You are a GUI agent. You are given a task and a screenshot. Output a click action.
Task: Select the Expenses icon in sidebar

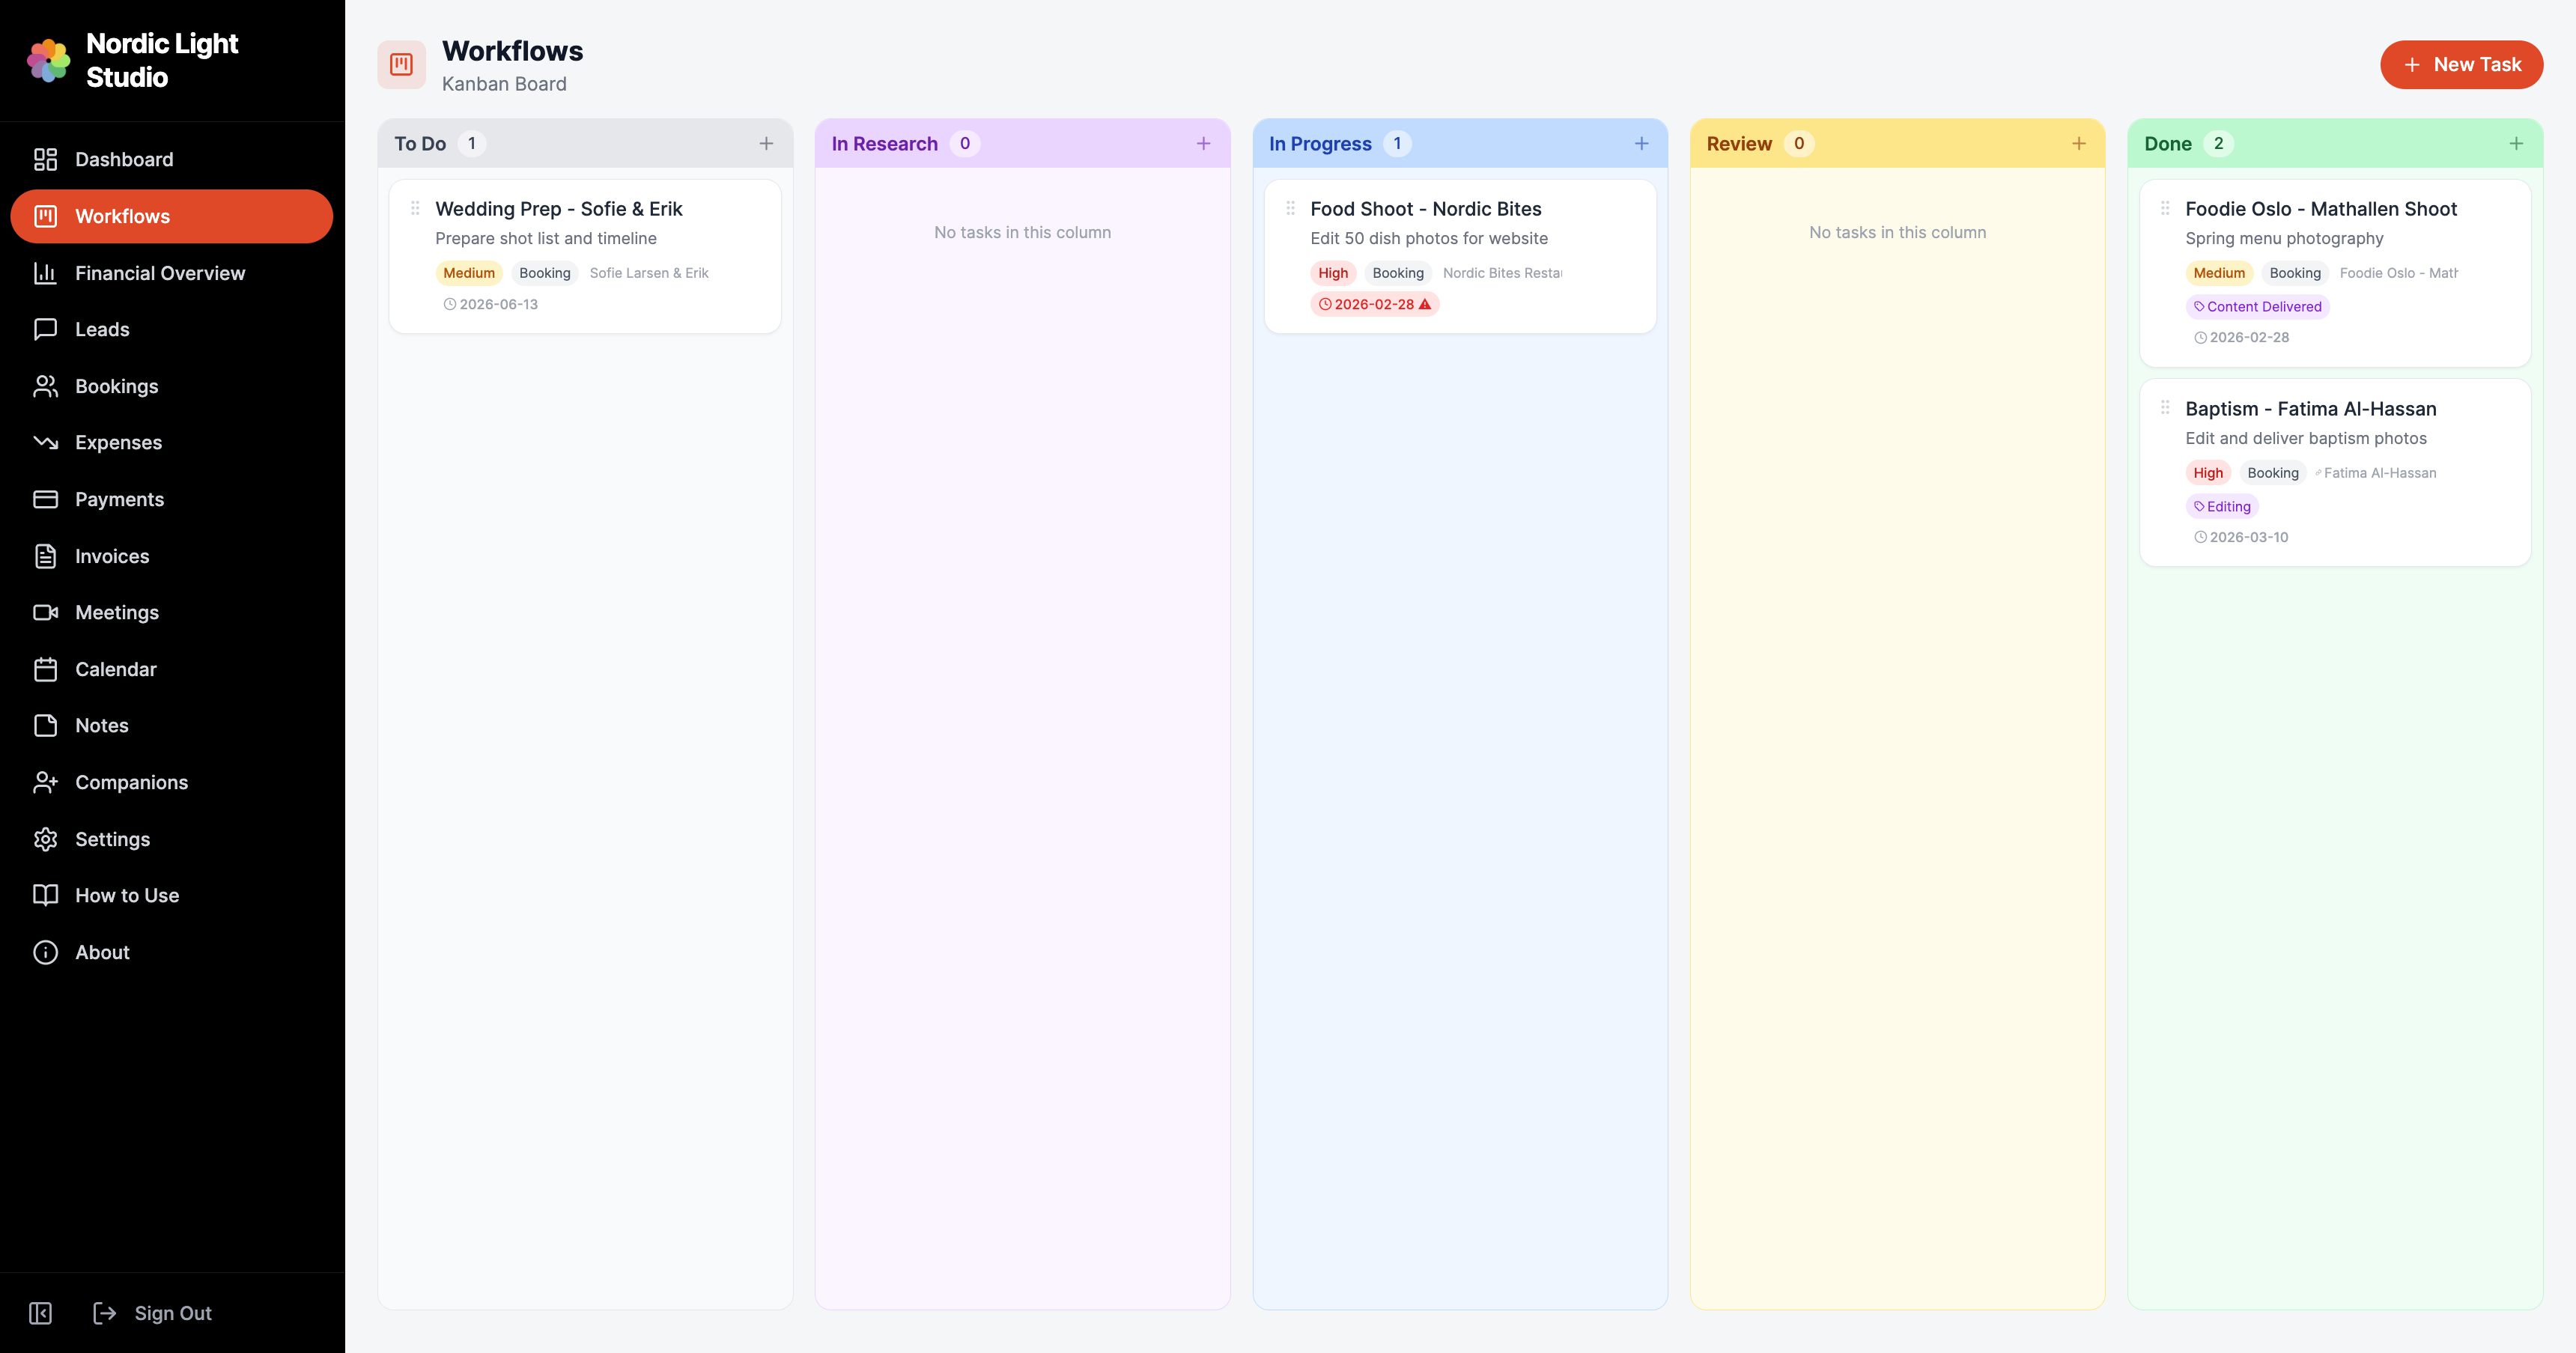[46, 442]
